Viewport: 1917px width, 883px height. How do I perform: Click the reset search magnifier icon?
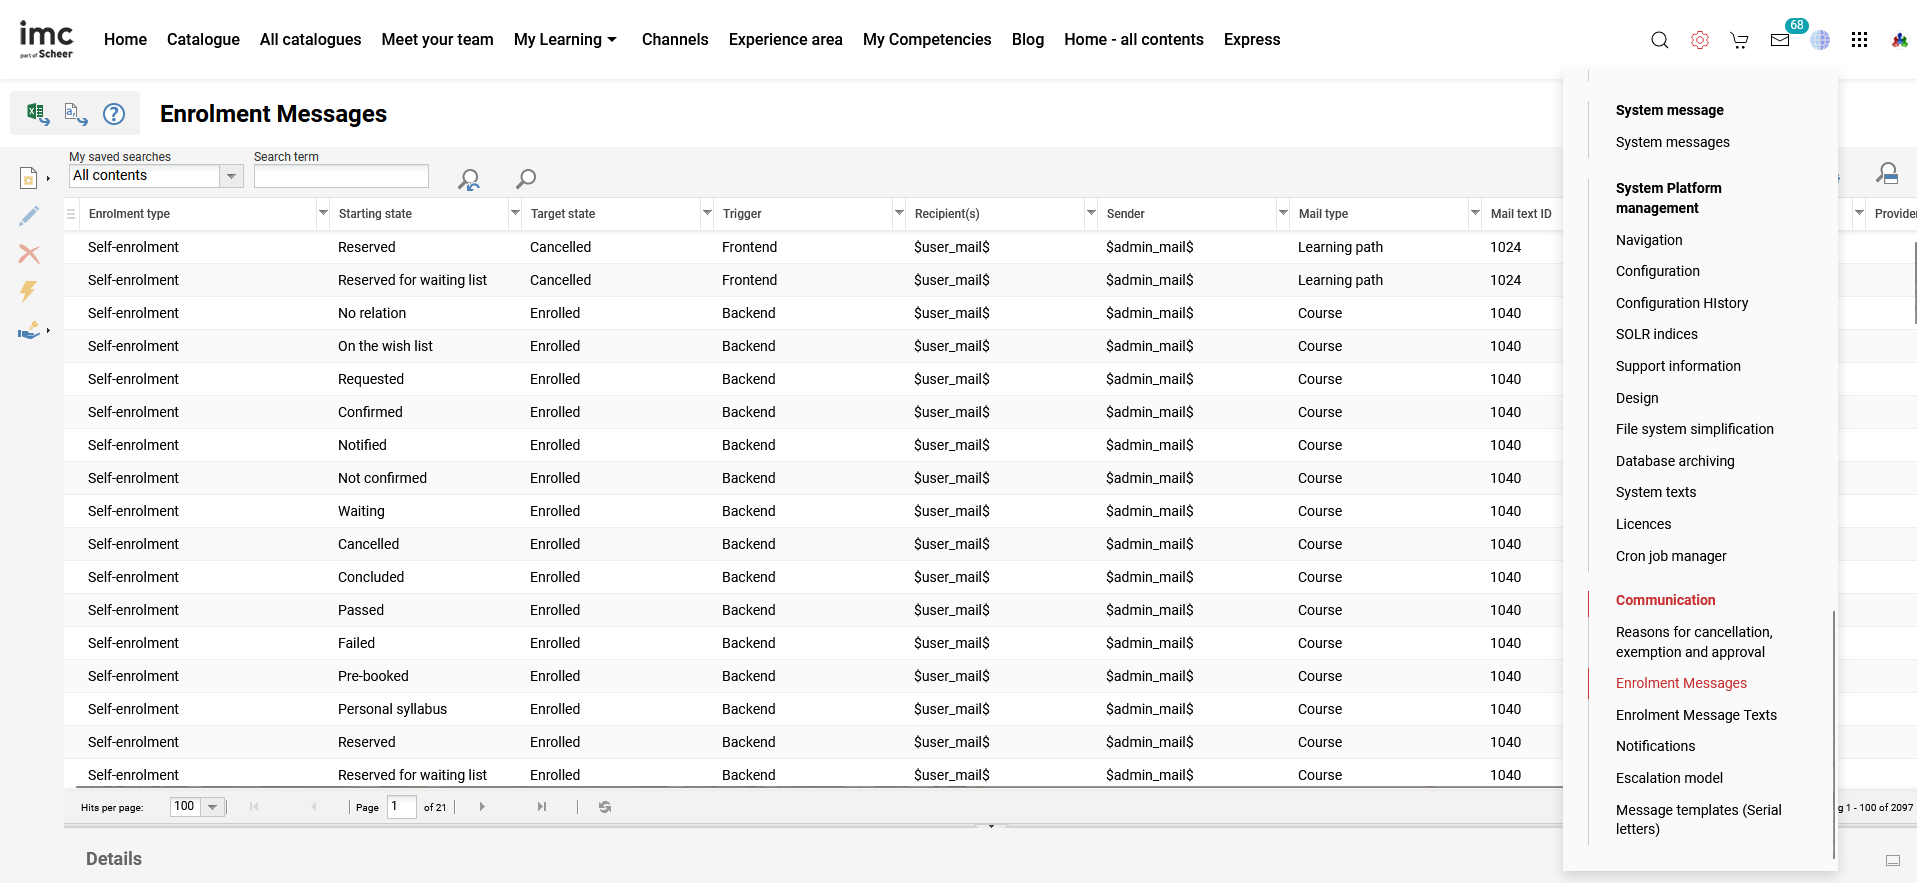pyautogui.click(x=468, y=179)
